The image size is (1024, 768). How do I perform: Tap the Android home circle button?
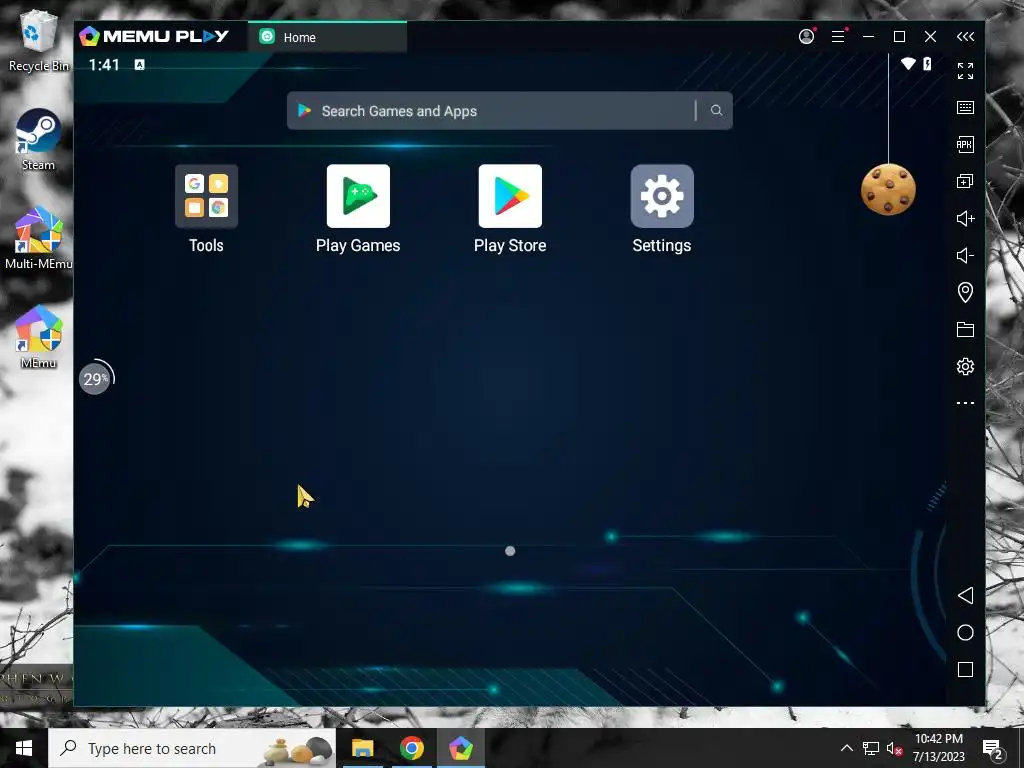965,632
